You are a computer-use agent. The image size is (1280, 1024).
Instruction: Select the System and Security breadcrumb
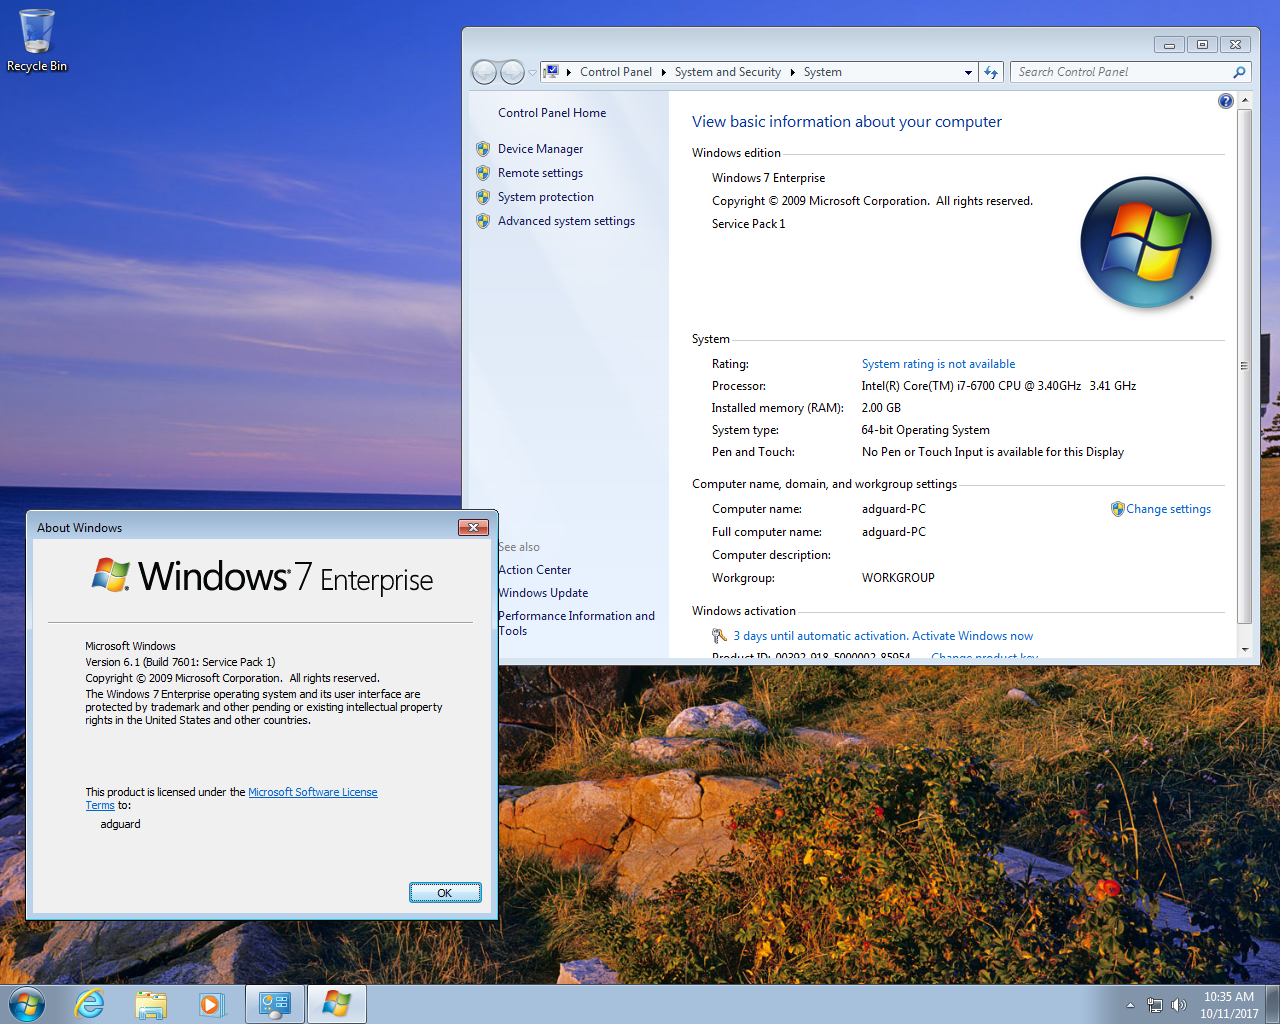point(727,72)
